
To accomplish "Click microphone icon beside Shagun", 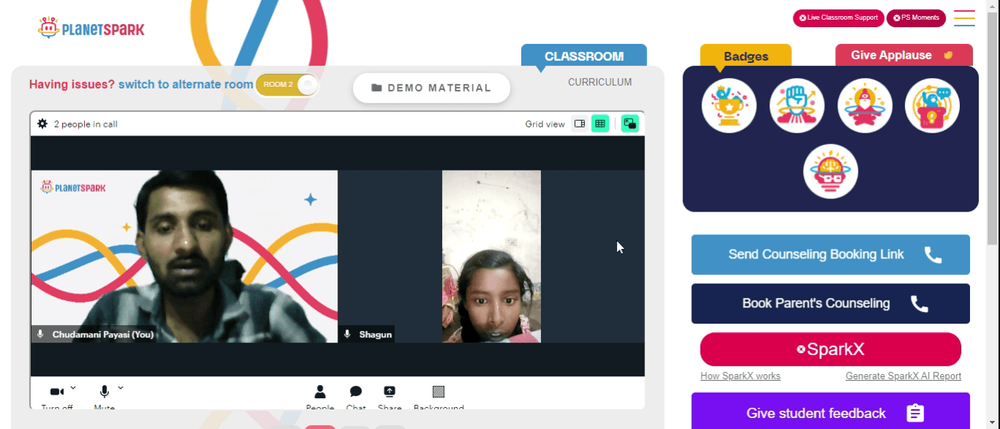I will pyautogui.click(x=347, y=334).
